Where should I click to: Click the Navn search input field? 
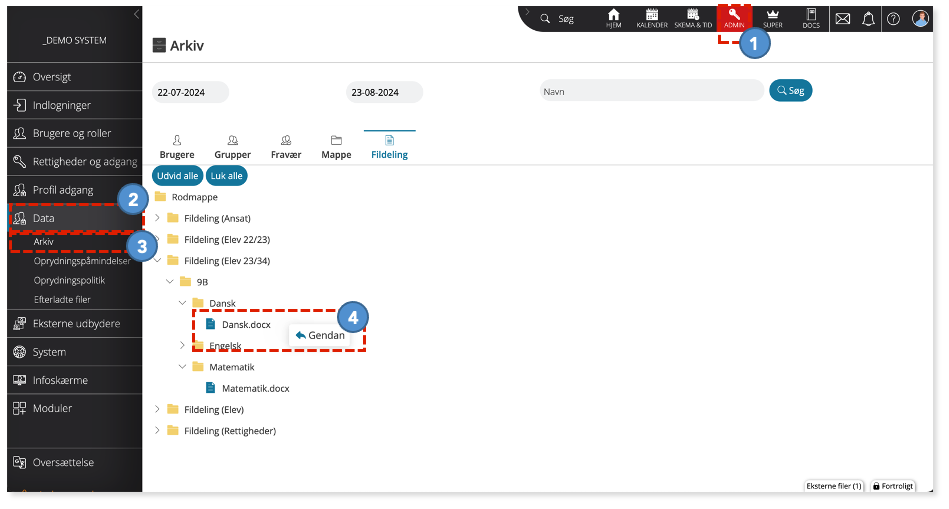[x=651, y=91]
